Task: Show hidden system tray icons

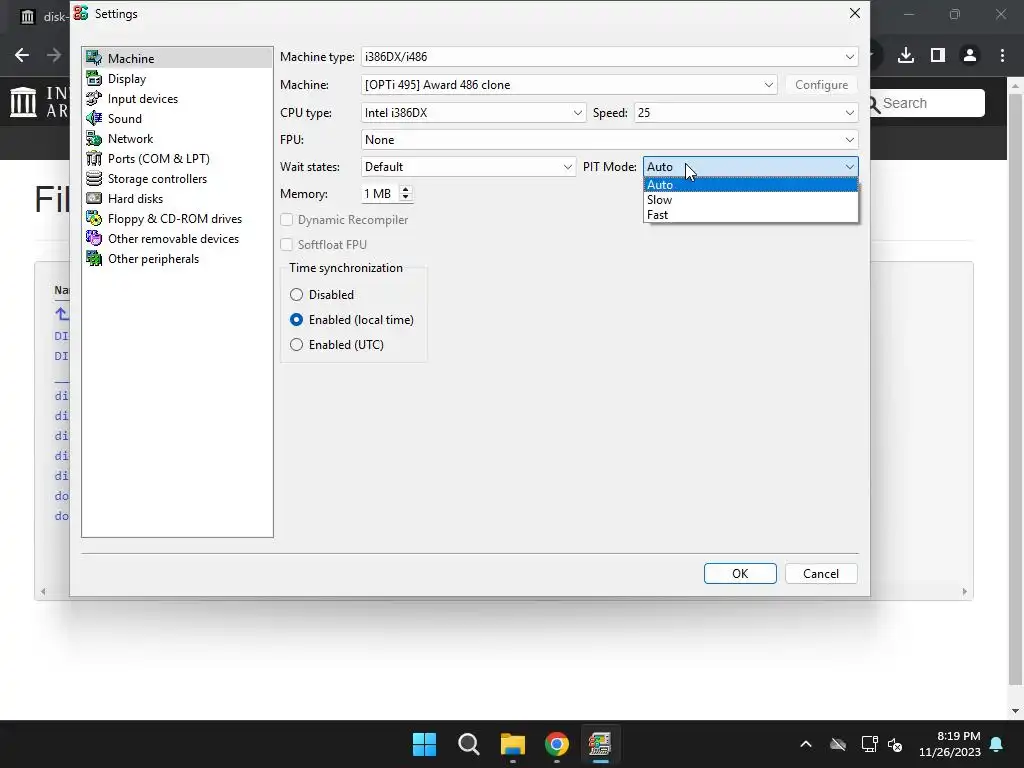Action: (x=806, y=744)
